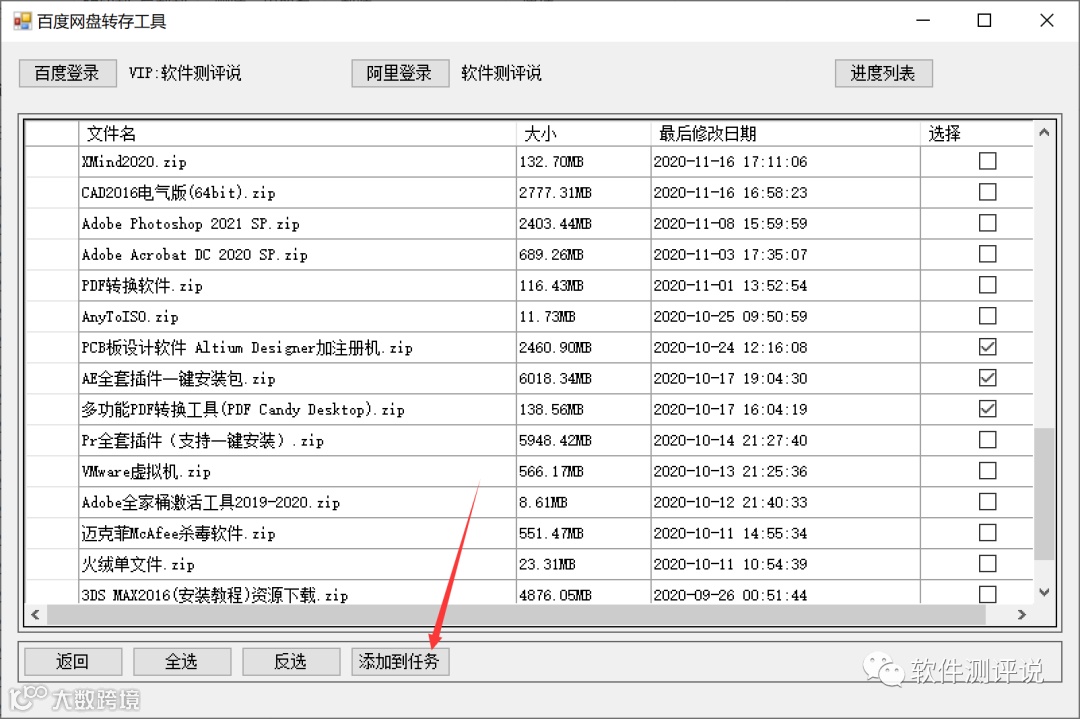This screenshot has width=1080, height=719.
Task: Check the box for 3DS MAX2016 row
Action: (x=987, y=594)
